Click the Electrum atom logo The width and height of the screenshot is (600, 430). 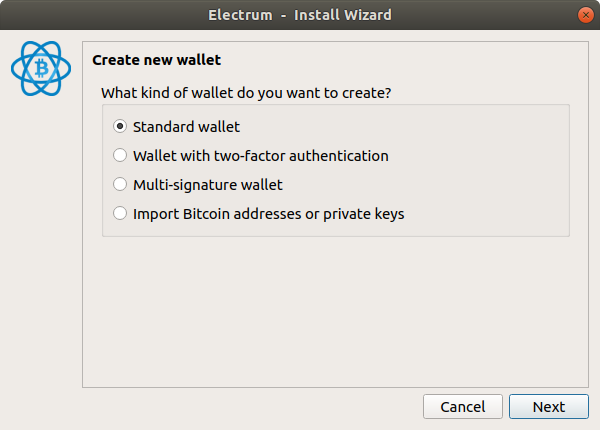click(x=41, y=68)
